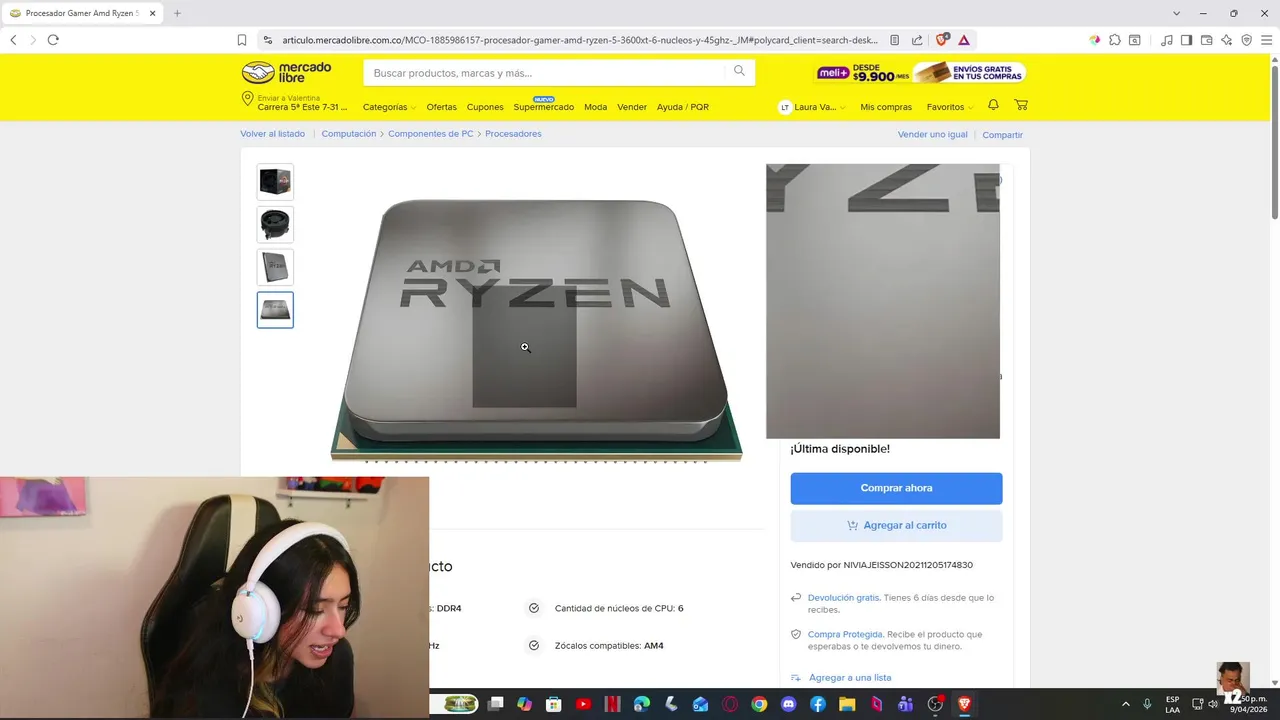Open the Cupones menu item
The height and width of the screenshot is (720, 1280).
[485, 107]
